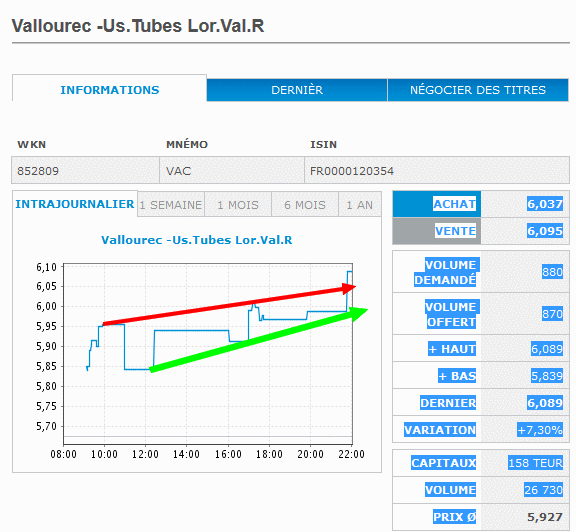
Task: Click the 12:00 time axis label
Action: (x=145, y=454)
